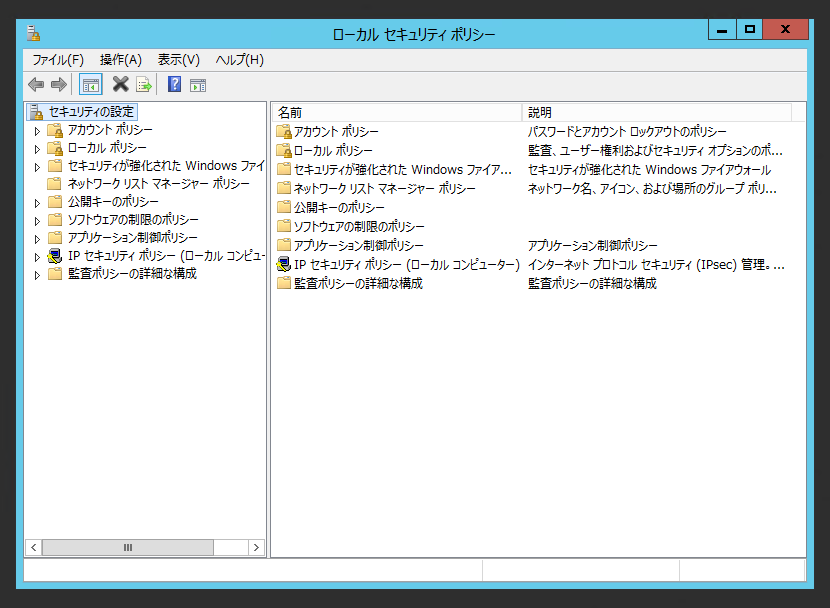
Task: Click the Forward arrow toolbar icon
Action: tap(59, 85)
